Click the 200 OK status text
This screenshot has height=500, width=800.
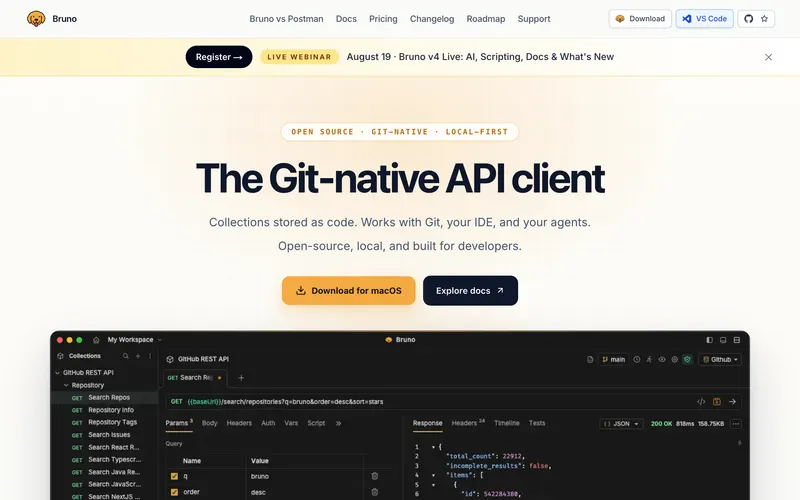(661, 424)
